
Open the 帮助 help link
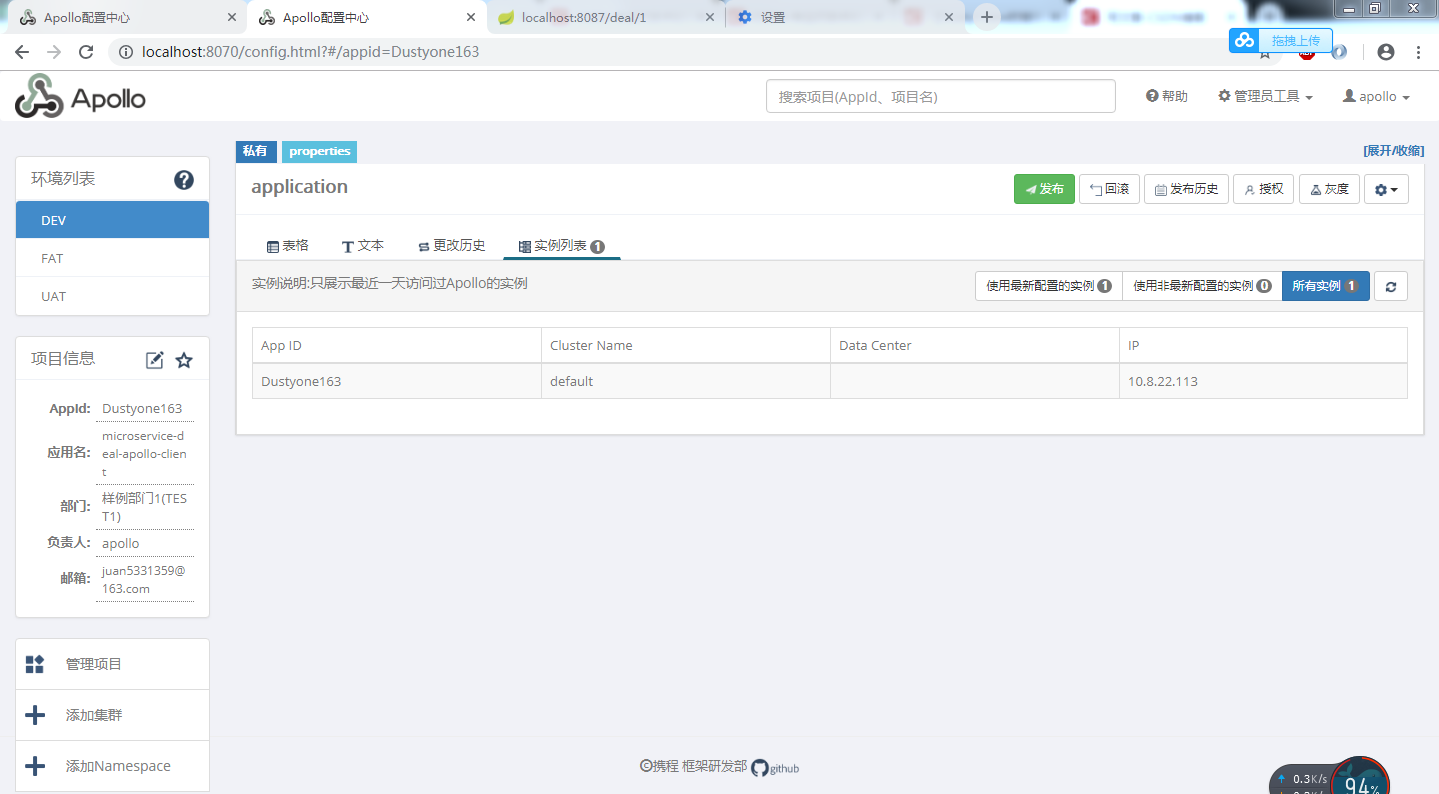[x=1167, y=96]
